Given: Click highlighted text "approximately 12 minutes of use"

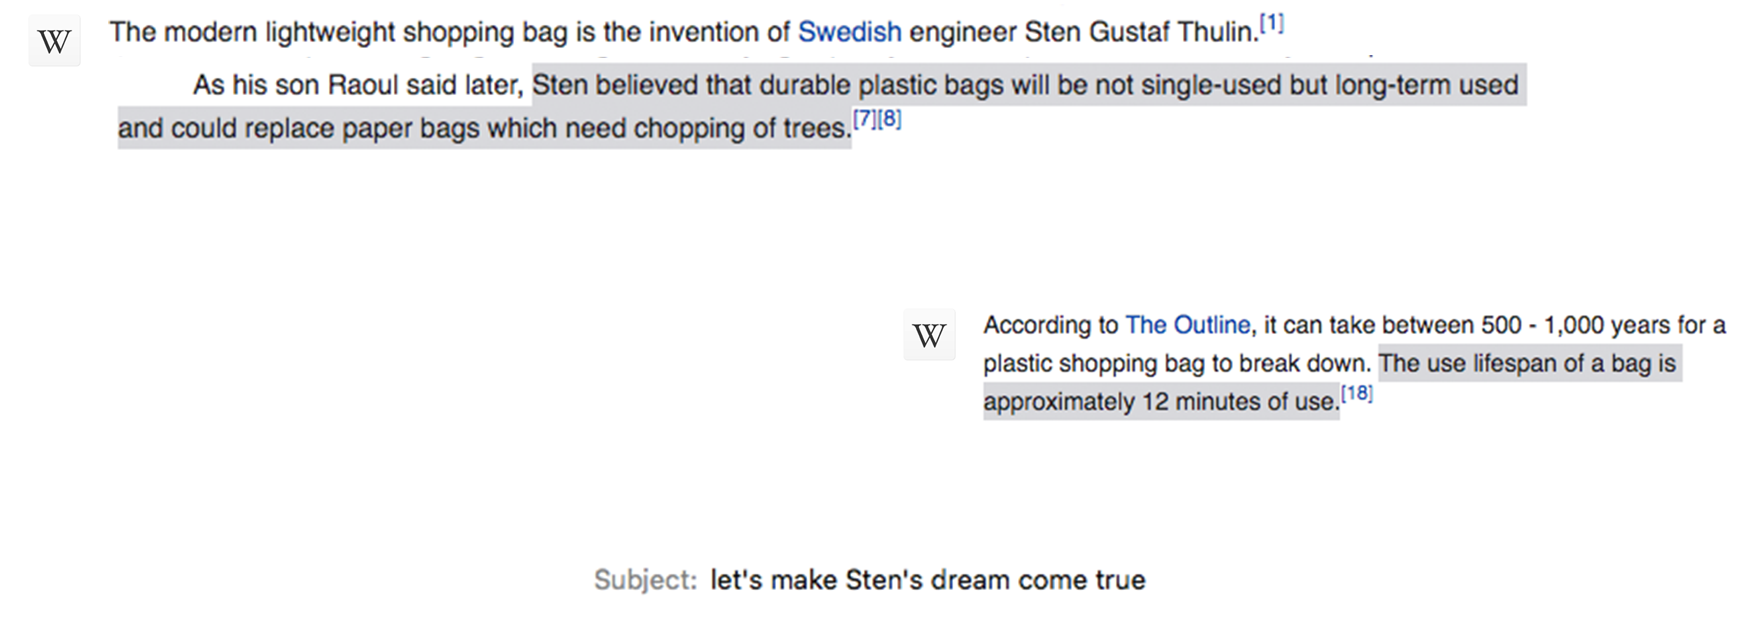Looking at the screenshot, I should click(1160, 402).
